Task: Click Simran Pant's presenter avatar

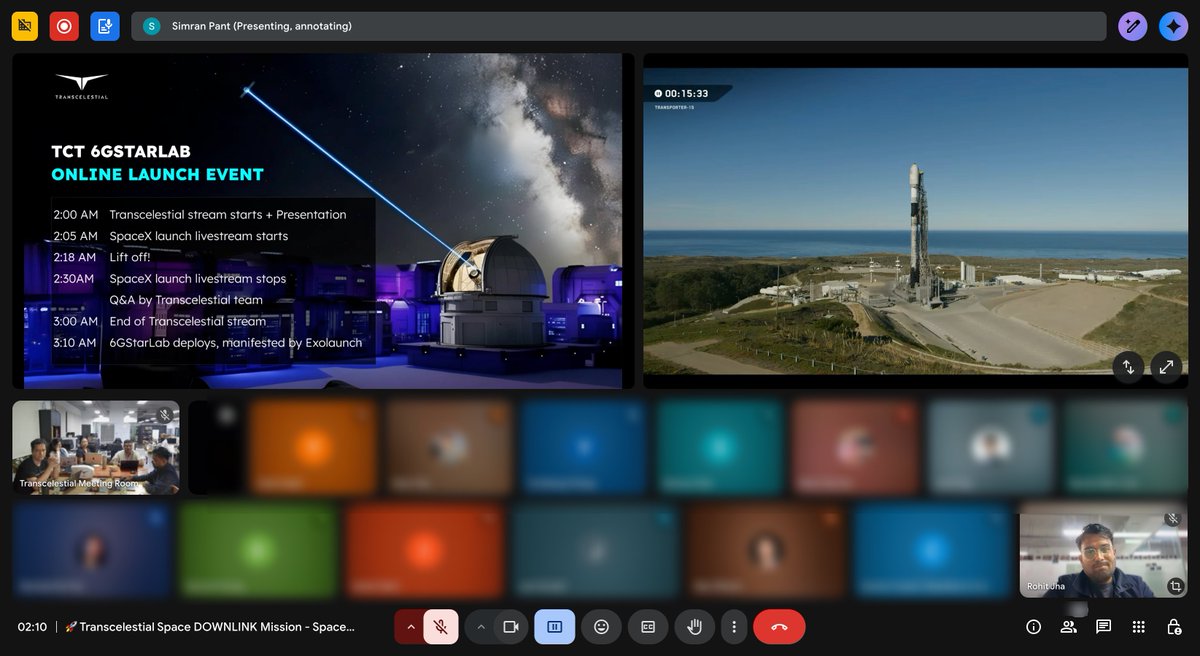Action: [152, 26]
